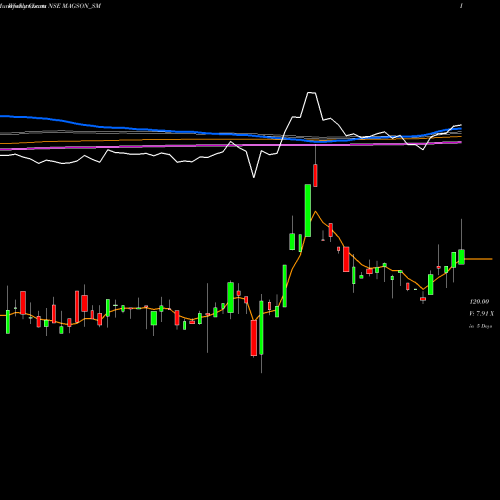Click the V: 7.91 X volume label
500x500 pixels.
(x=481, y=314)
